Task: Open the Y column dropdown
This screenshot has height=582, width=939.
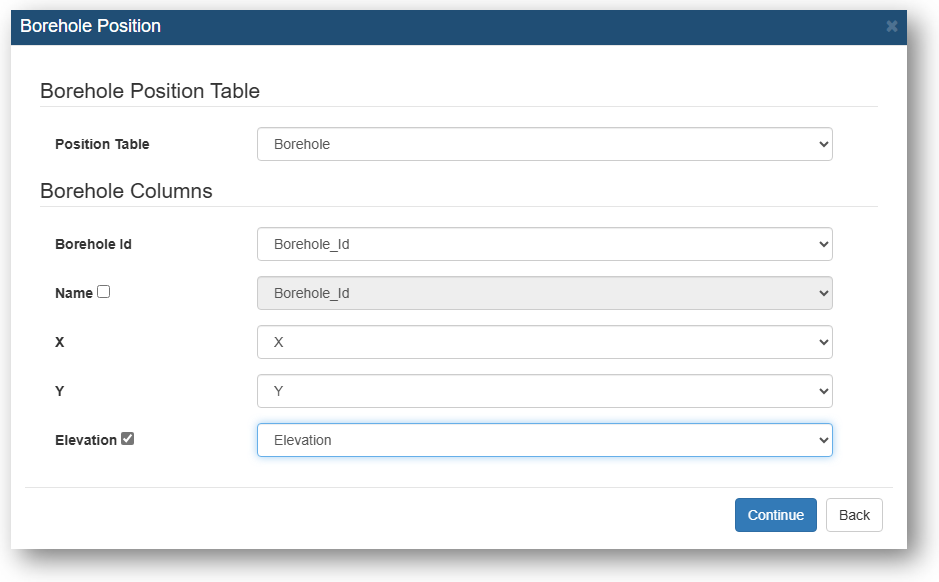Action: [x=545, y=391]
